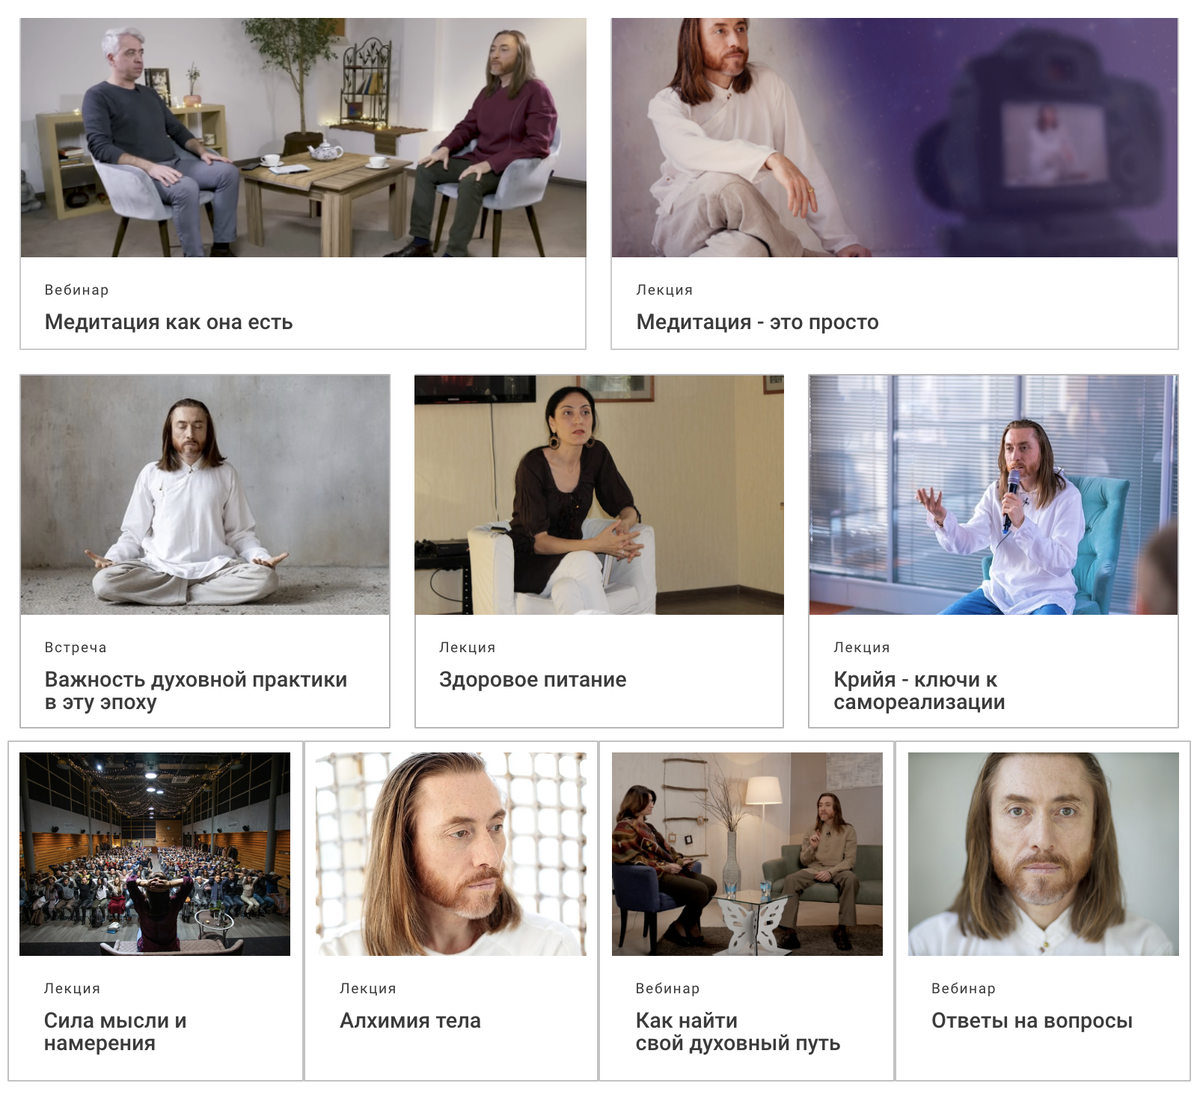Click the title "Медитация - это просто"

(758, 322)
